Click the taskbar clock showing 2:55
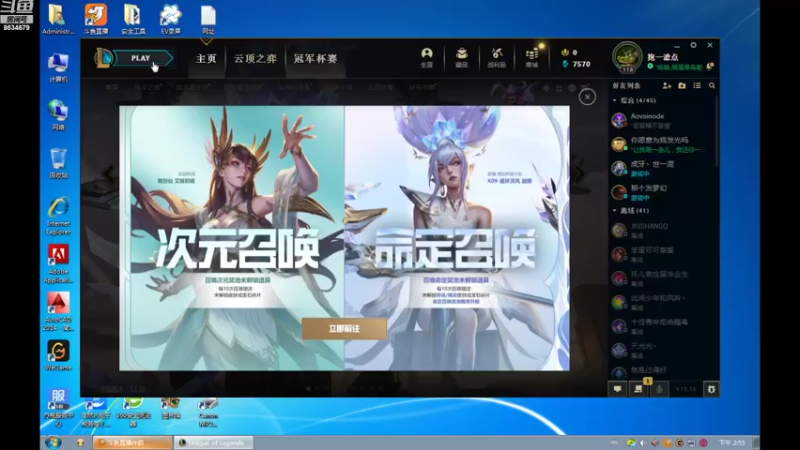 [732, 443]
